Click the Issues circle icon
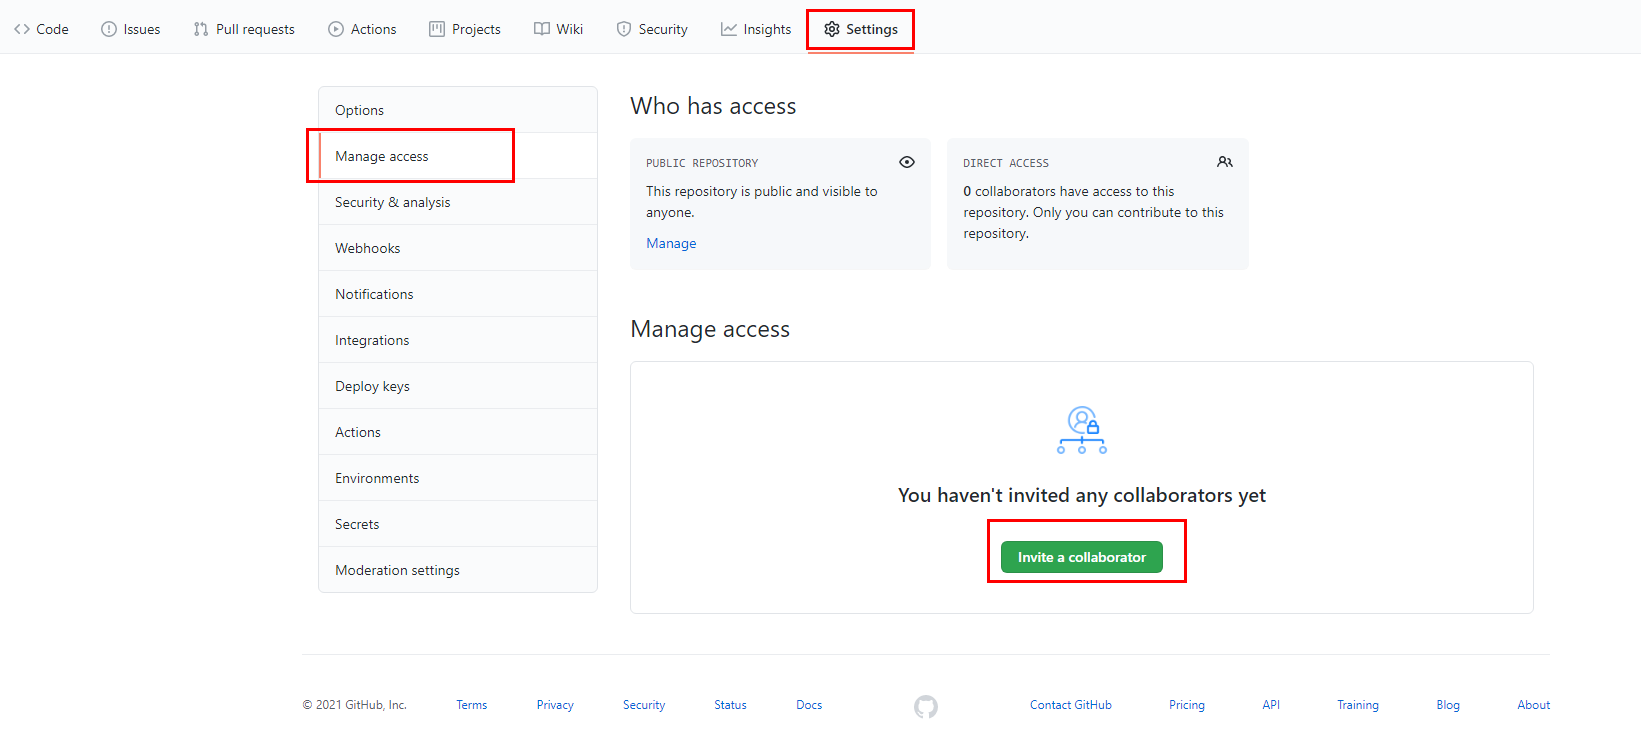 [109, 29]
